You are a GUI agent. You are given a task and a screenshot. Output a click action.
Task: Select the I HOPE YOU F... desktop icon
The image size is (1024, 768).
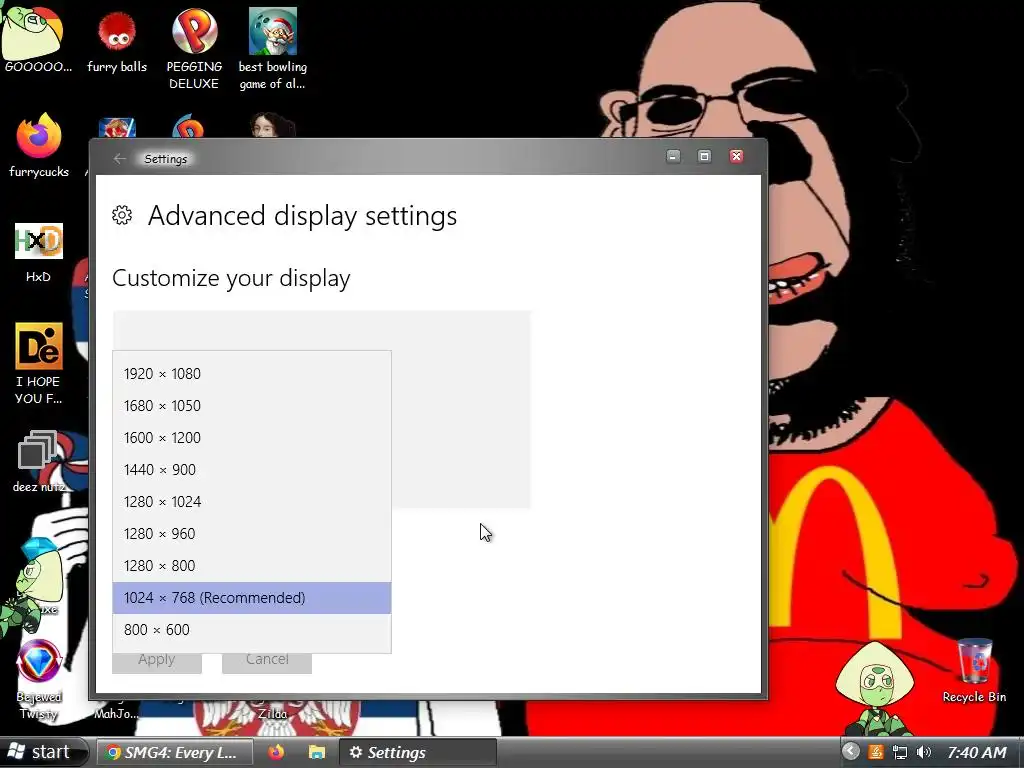point(39,363)
